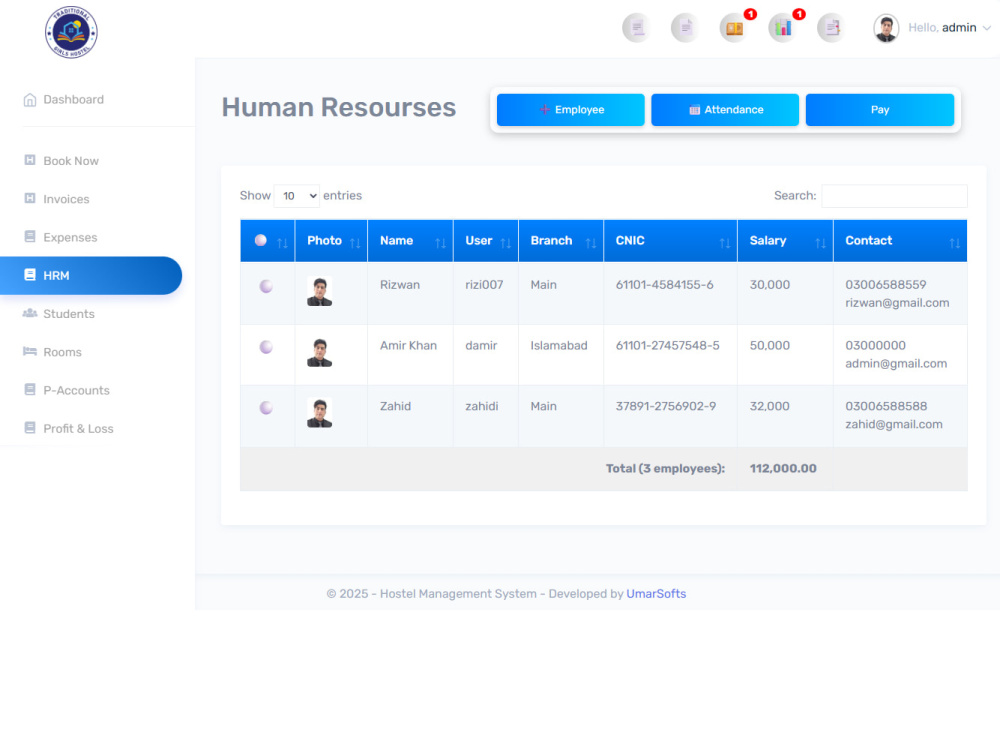Open the orange book icon with notification badge
The width and height of the screenshot is (1000, 750).
(734, 28)
